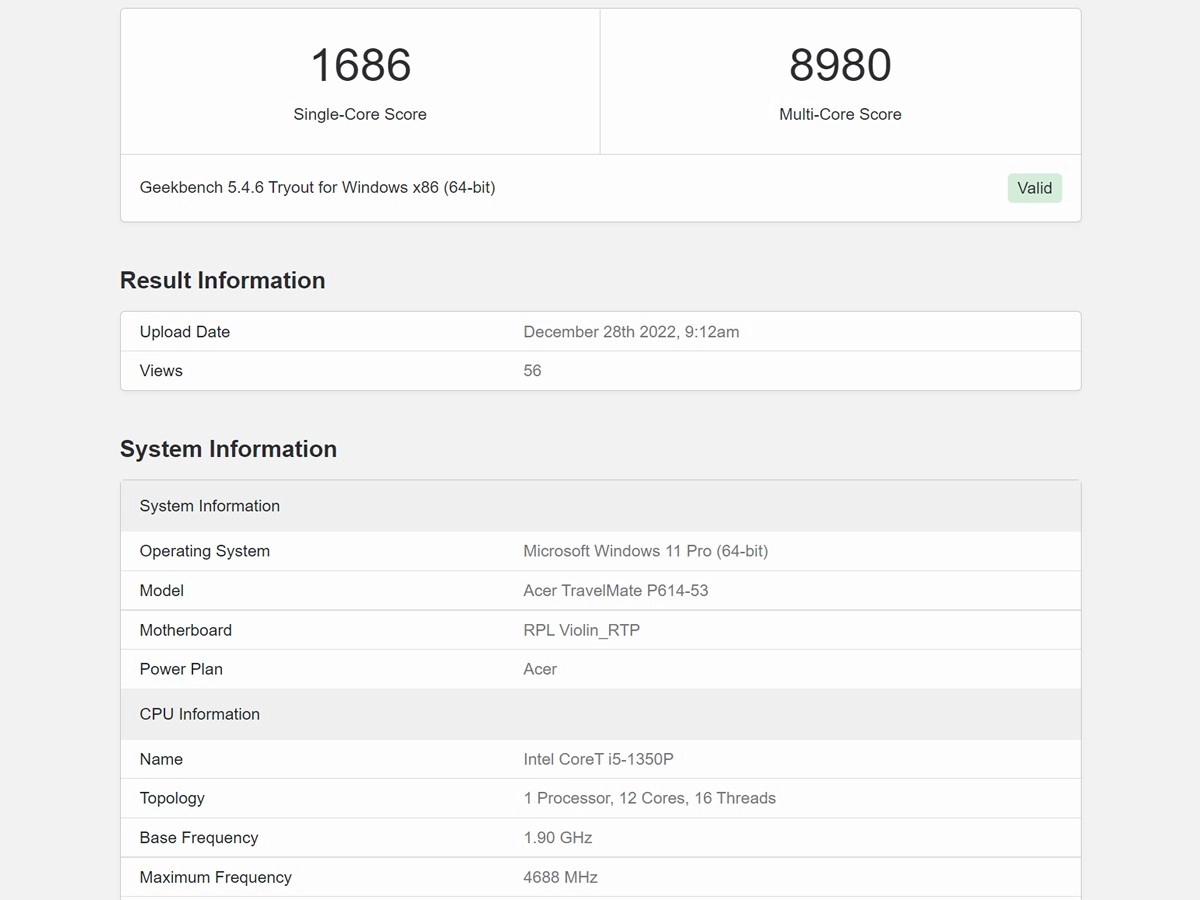The image size is (1200, 900).
Task: Click the Topology row label
Action: click(x=172, y=798)
